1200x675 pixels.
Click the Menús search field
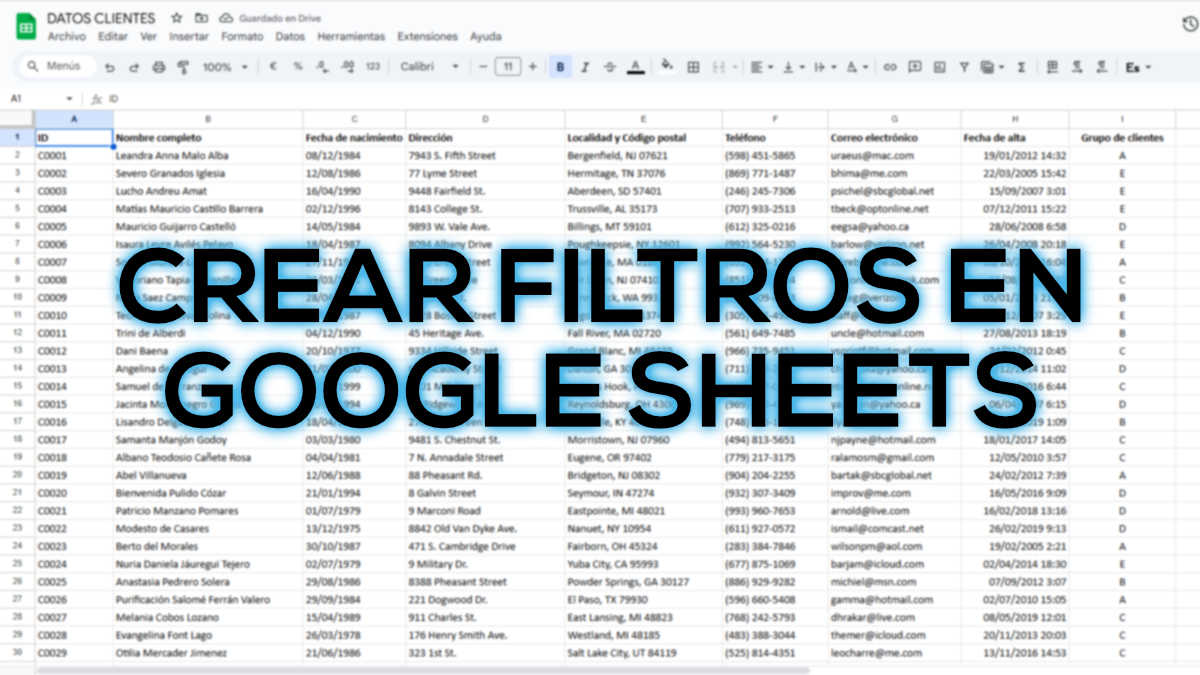[57, 67]
